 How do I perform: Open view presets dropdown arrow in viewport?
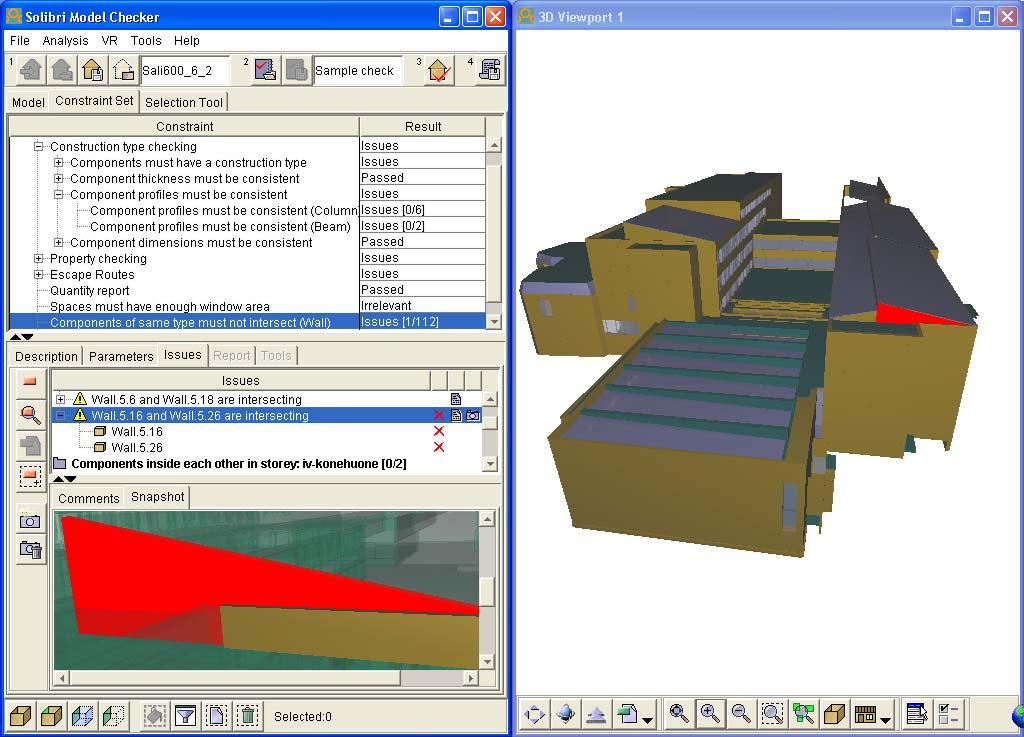[648, 720]
